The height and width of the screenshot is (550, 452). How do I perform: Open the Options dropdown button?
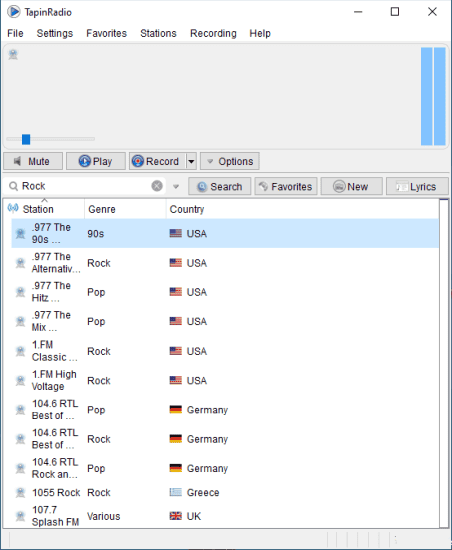(230, 161)
